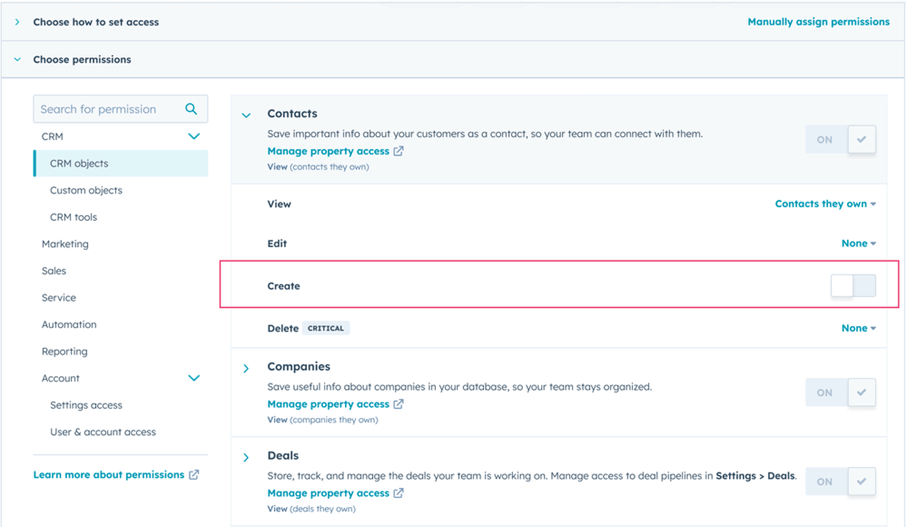Click the CRITICAL badge next to Delete
Viewport: 907px width, 527px height.
coord(326,328)
